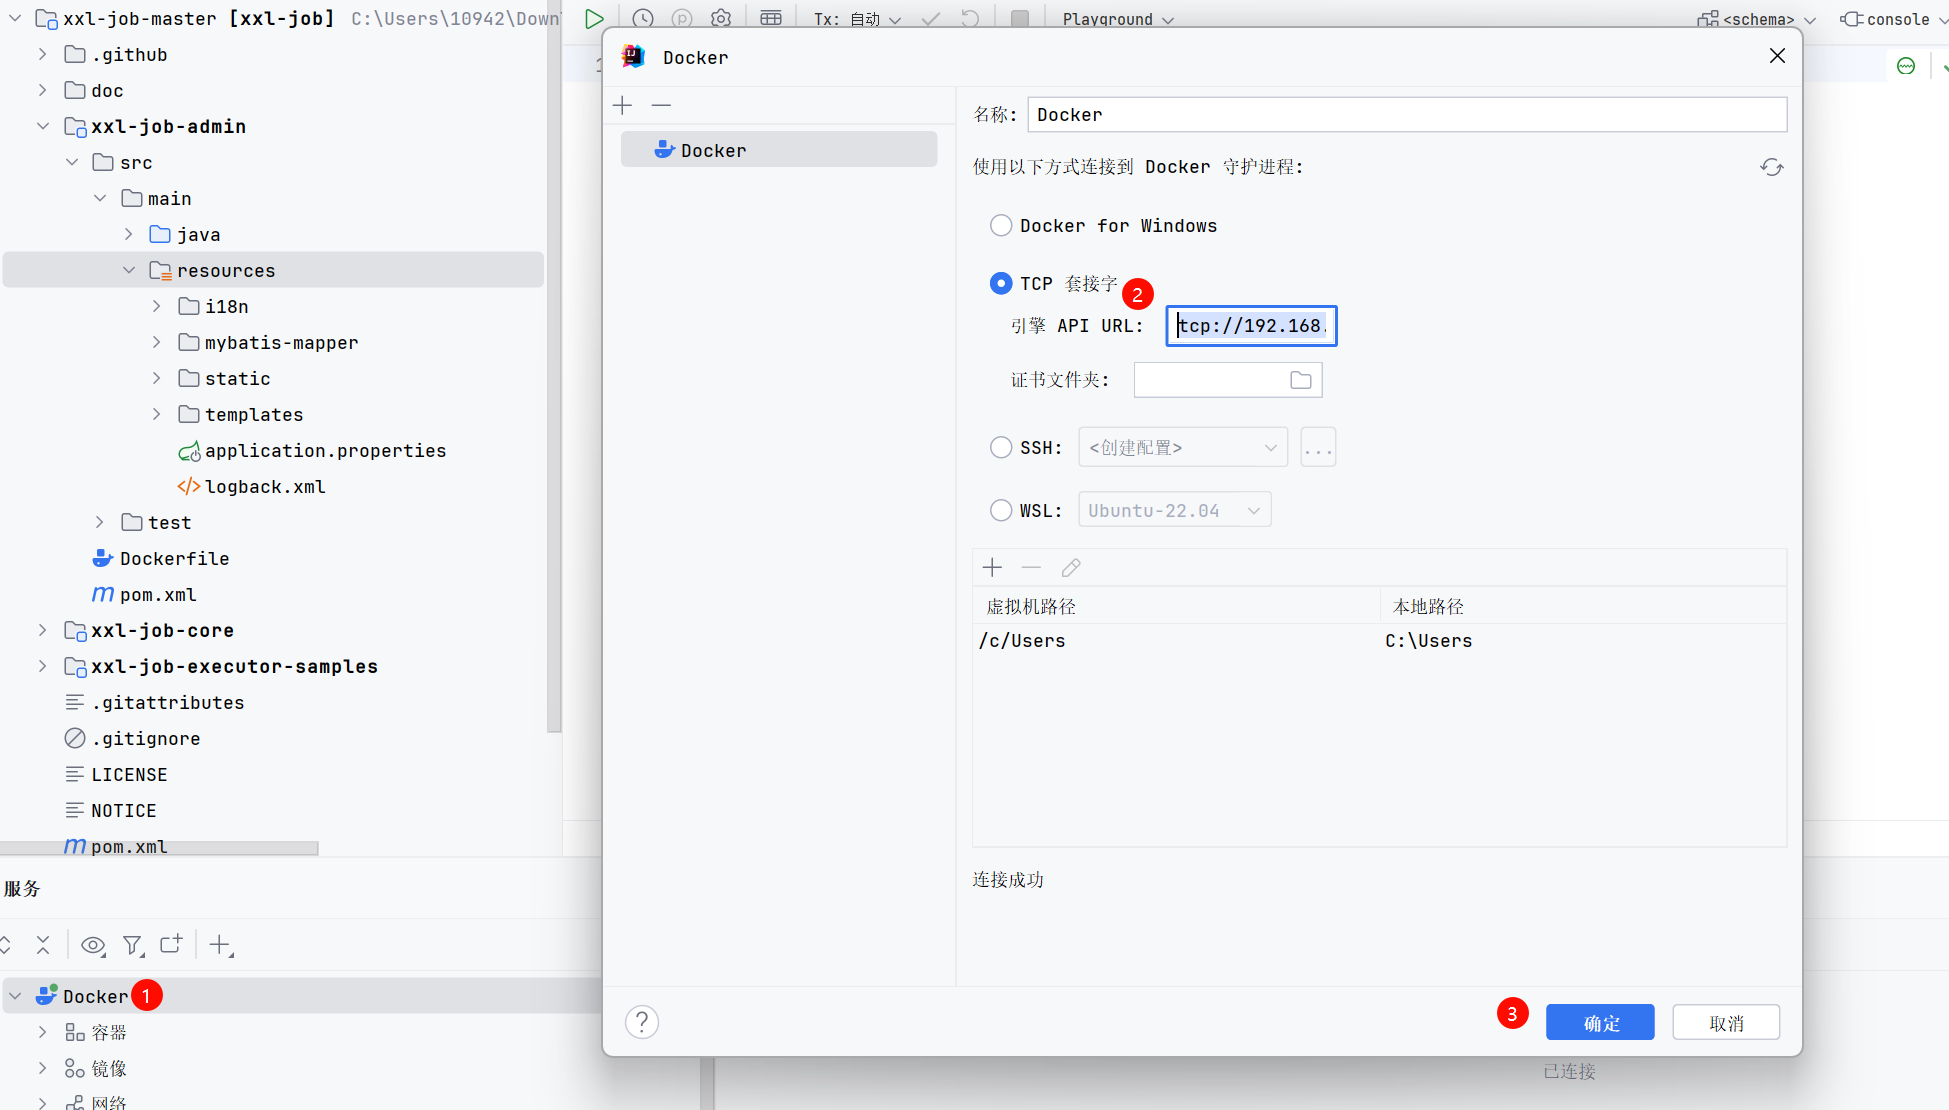Image resolution: width=1949 pixels, height=1110 pixels.
Task: Click project tree horizontal scrollbar
Action: (x=159, y=848)
